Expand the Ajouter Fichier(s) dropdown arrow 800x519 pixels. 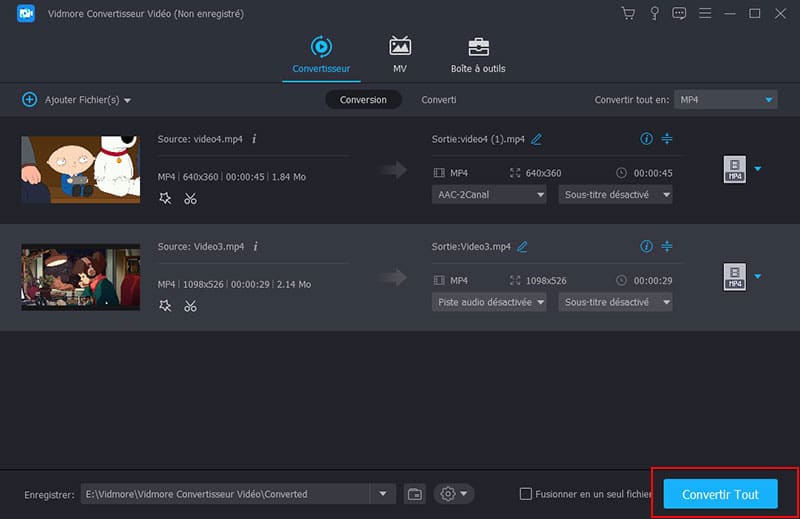coord(128,101)
